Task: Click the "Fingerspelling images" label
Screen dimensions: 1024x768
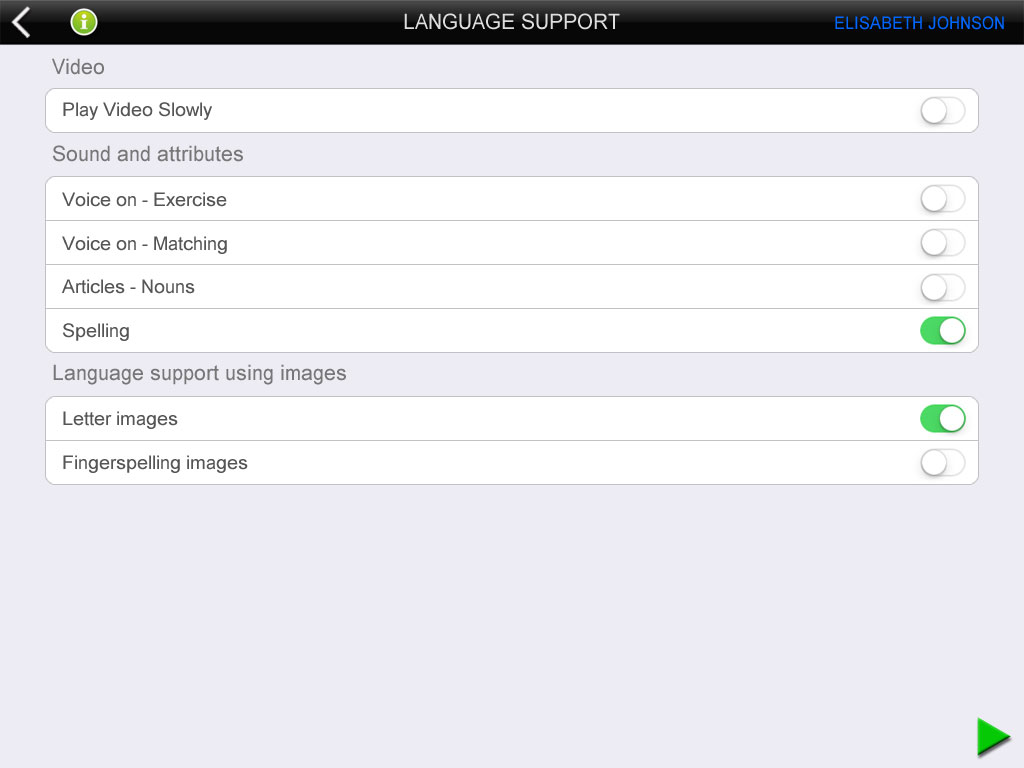Action: pyautogui.click(x=155, y=463)
